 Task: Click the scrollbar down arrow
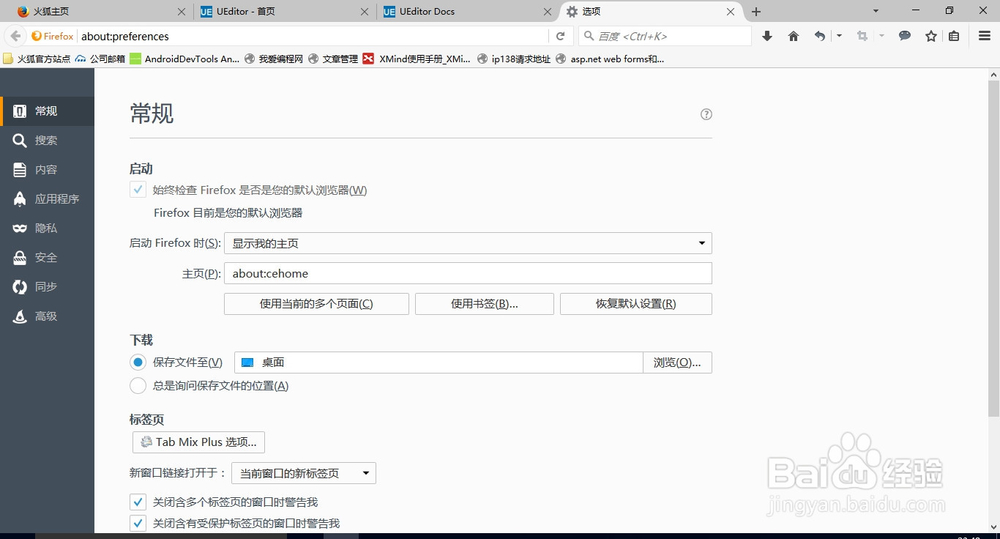tap(994, 527)
